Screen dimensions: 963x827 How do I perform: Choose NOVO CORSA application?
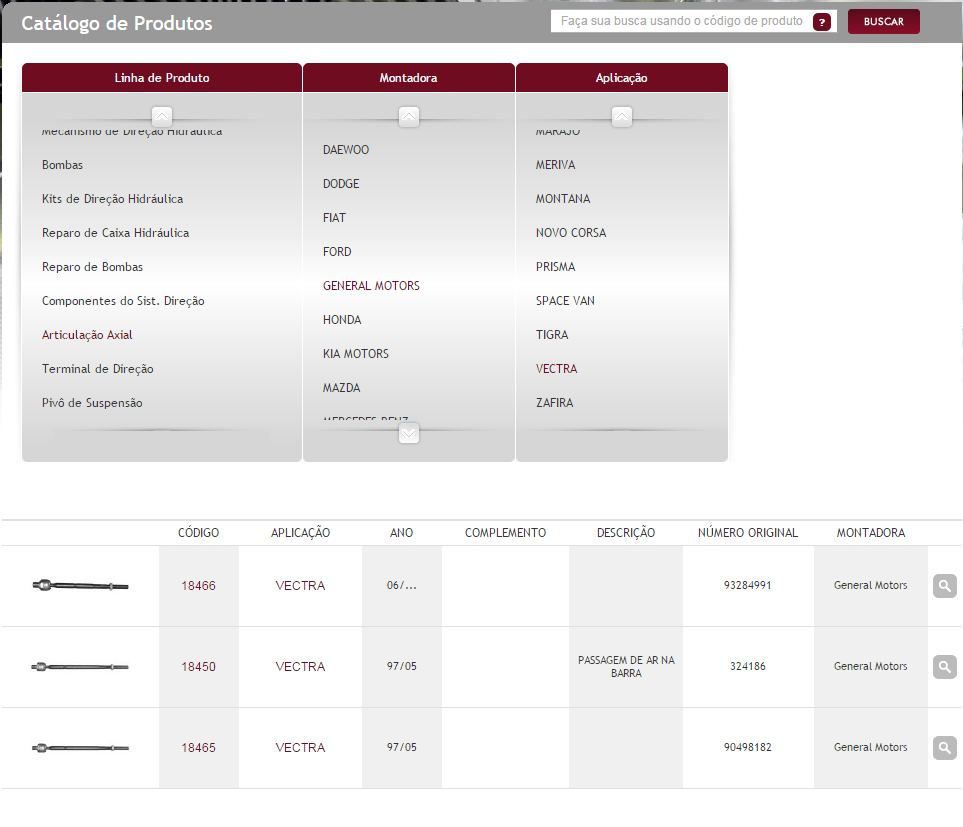[571, 233]
